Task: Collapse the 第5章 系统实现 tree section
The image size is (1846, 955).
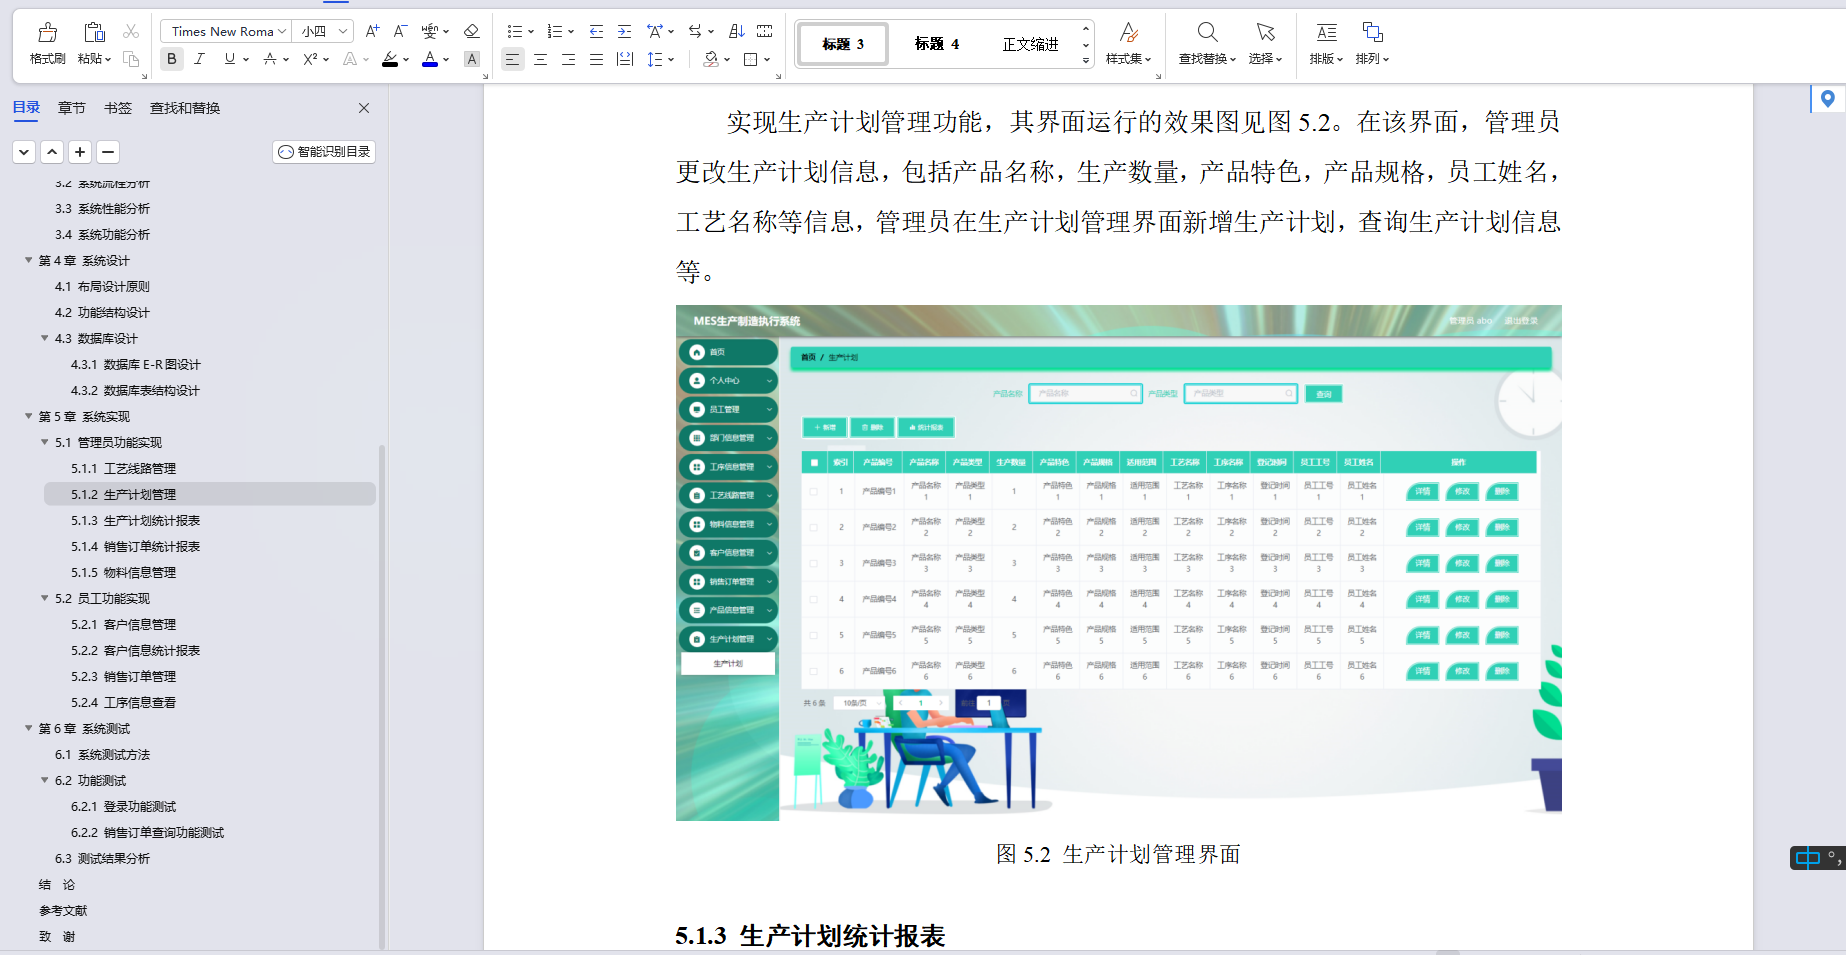Action: [28, 416]
